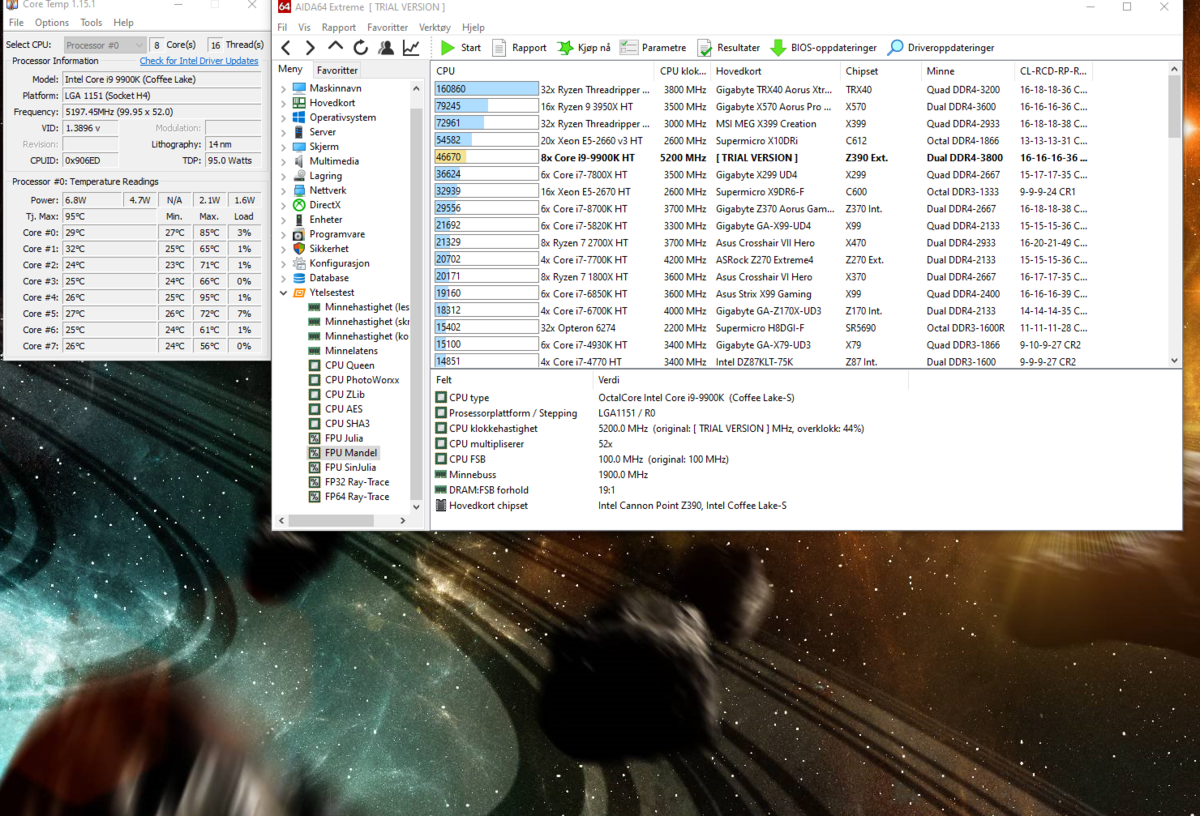Open Fil menu in AIDA64
The image size is (1200, 816).
point(282,28)
